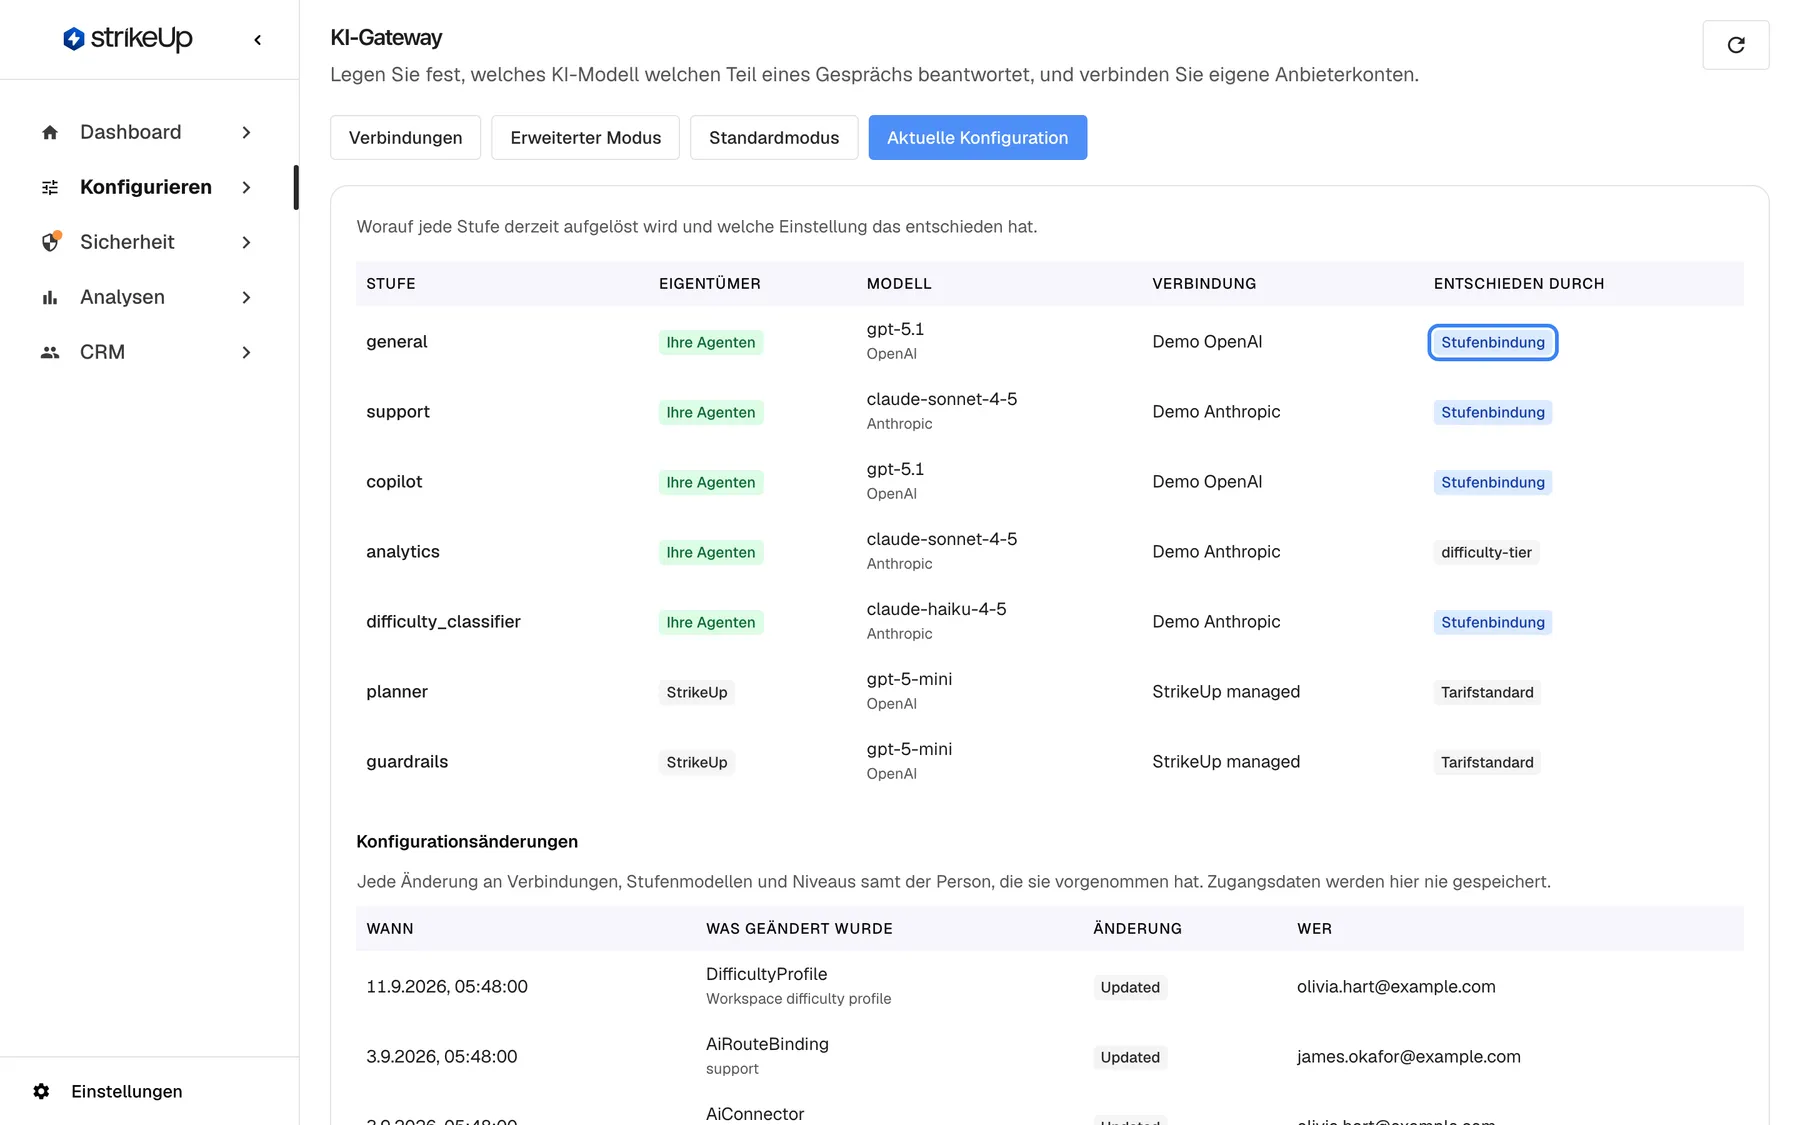Open Einstellungen in the sidebar

[127, 1091]
